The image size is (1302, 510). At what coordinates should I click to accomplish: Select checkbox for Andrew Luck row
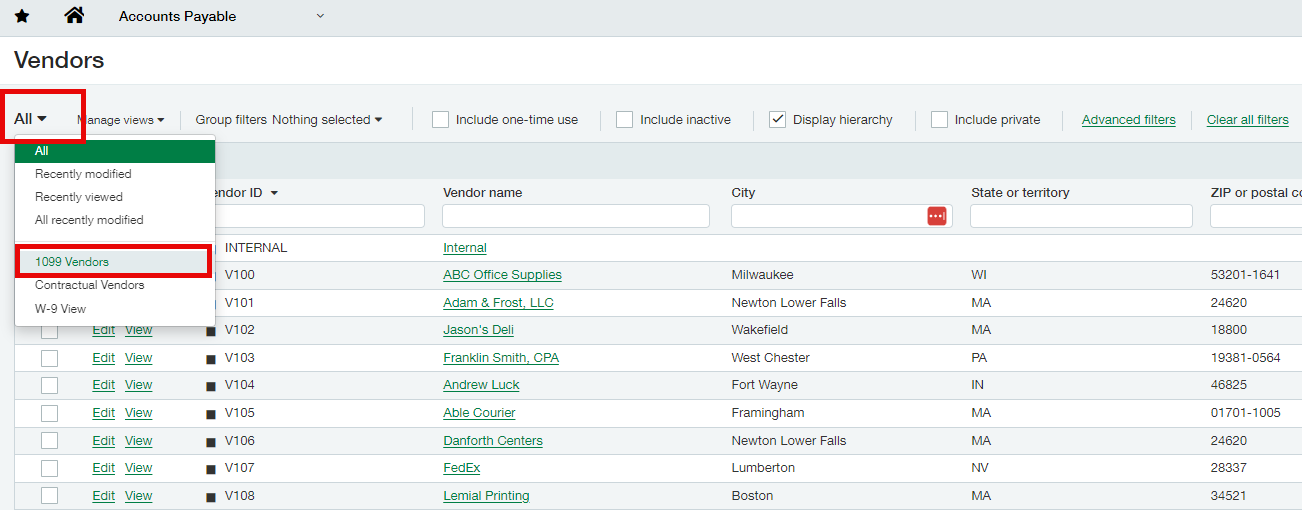[x=49, y=385]
